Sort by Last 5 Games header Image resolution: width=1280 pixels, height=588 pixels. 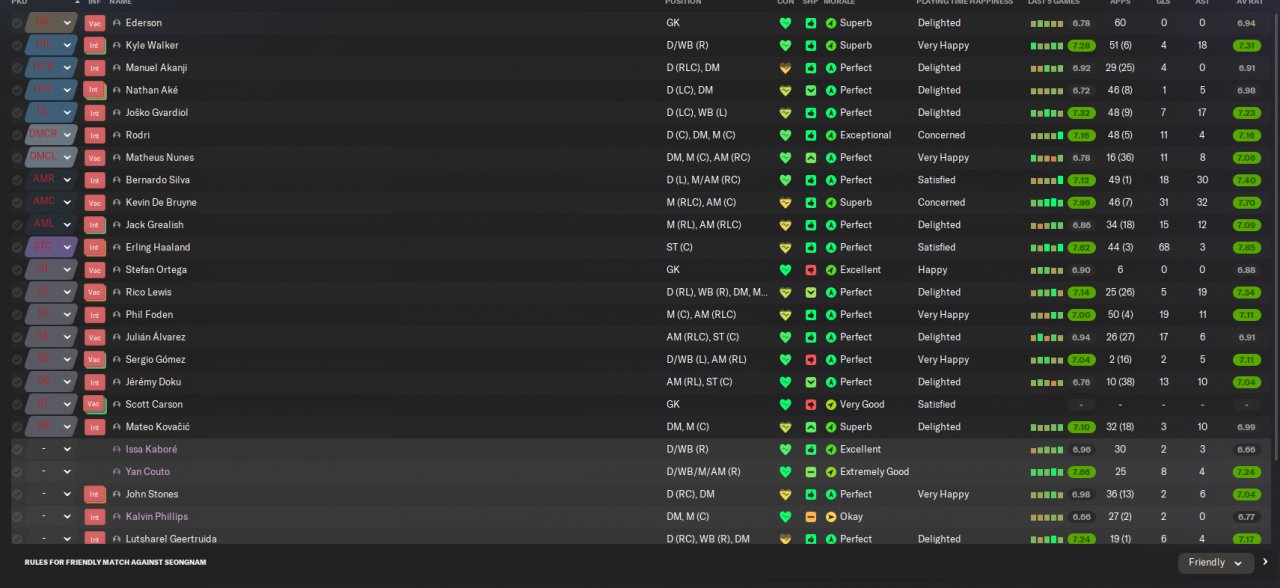(1053, 3)
